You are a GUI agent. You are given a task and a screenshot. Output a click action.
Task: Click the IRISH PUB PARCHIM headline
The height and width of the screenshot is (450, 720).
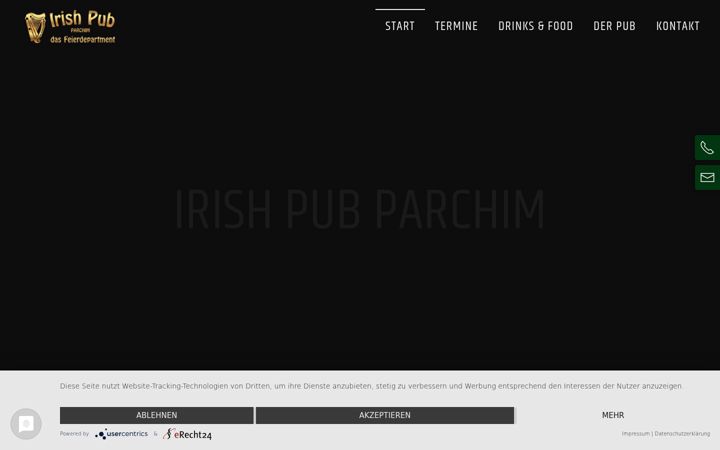point(360,209)
